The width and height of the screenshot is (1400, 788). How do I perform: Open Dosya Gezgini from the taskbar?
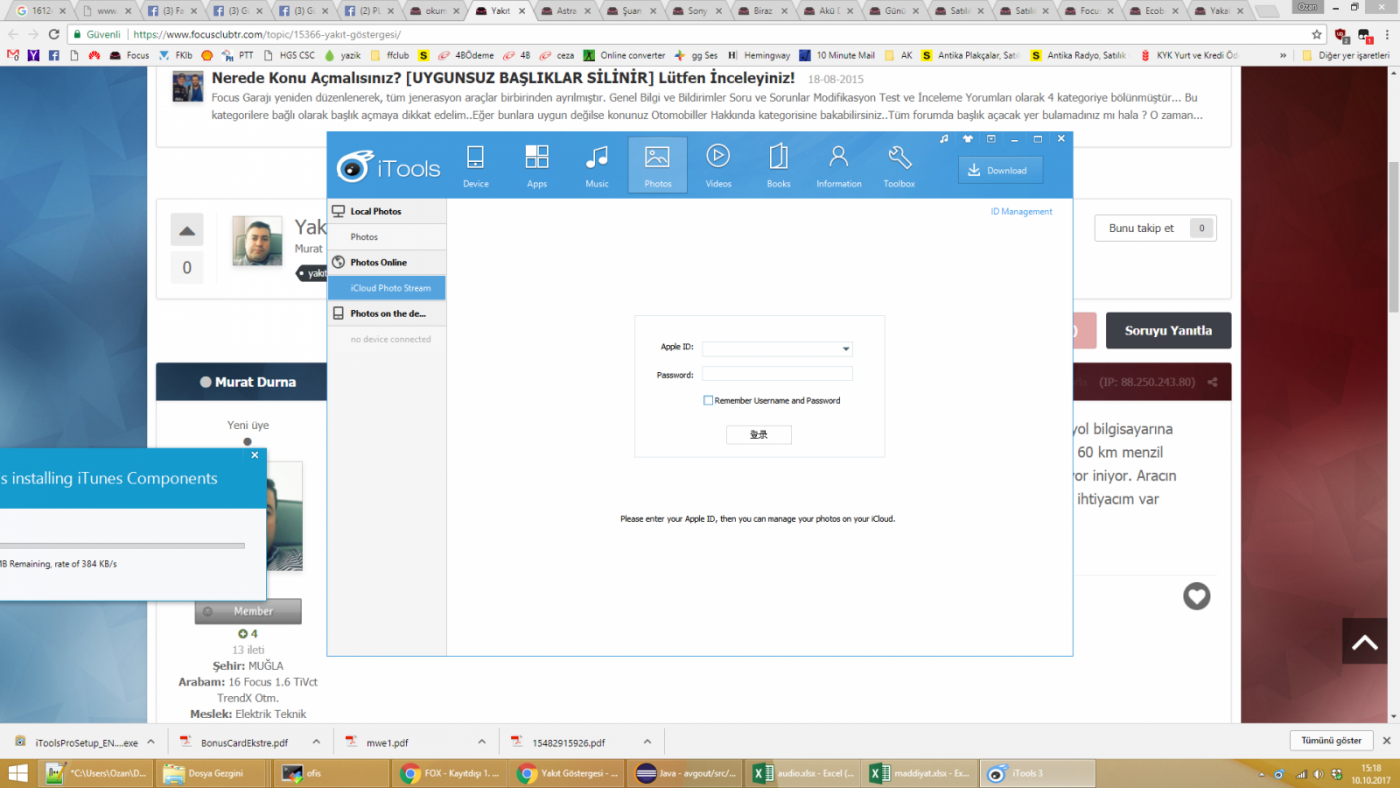[x=213, y=773]
